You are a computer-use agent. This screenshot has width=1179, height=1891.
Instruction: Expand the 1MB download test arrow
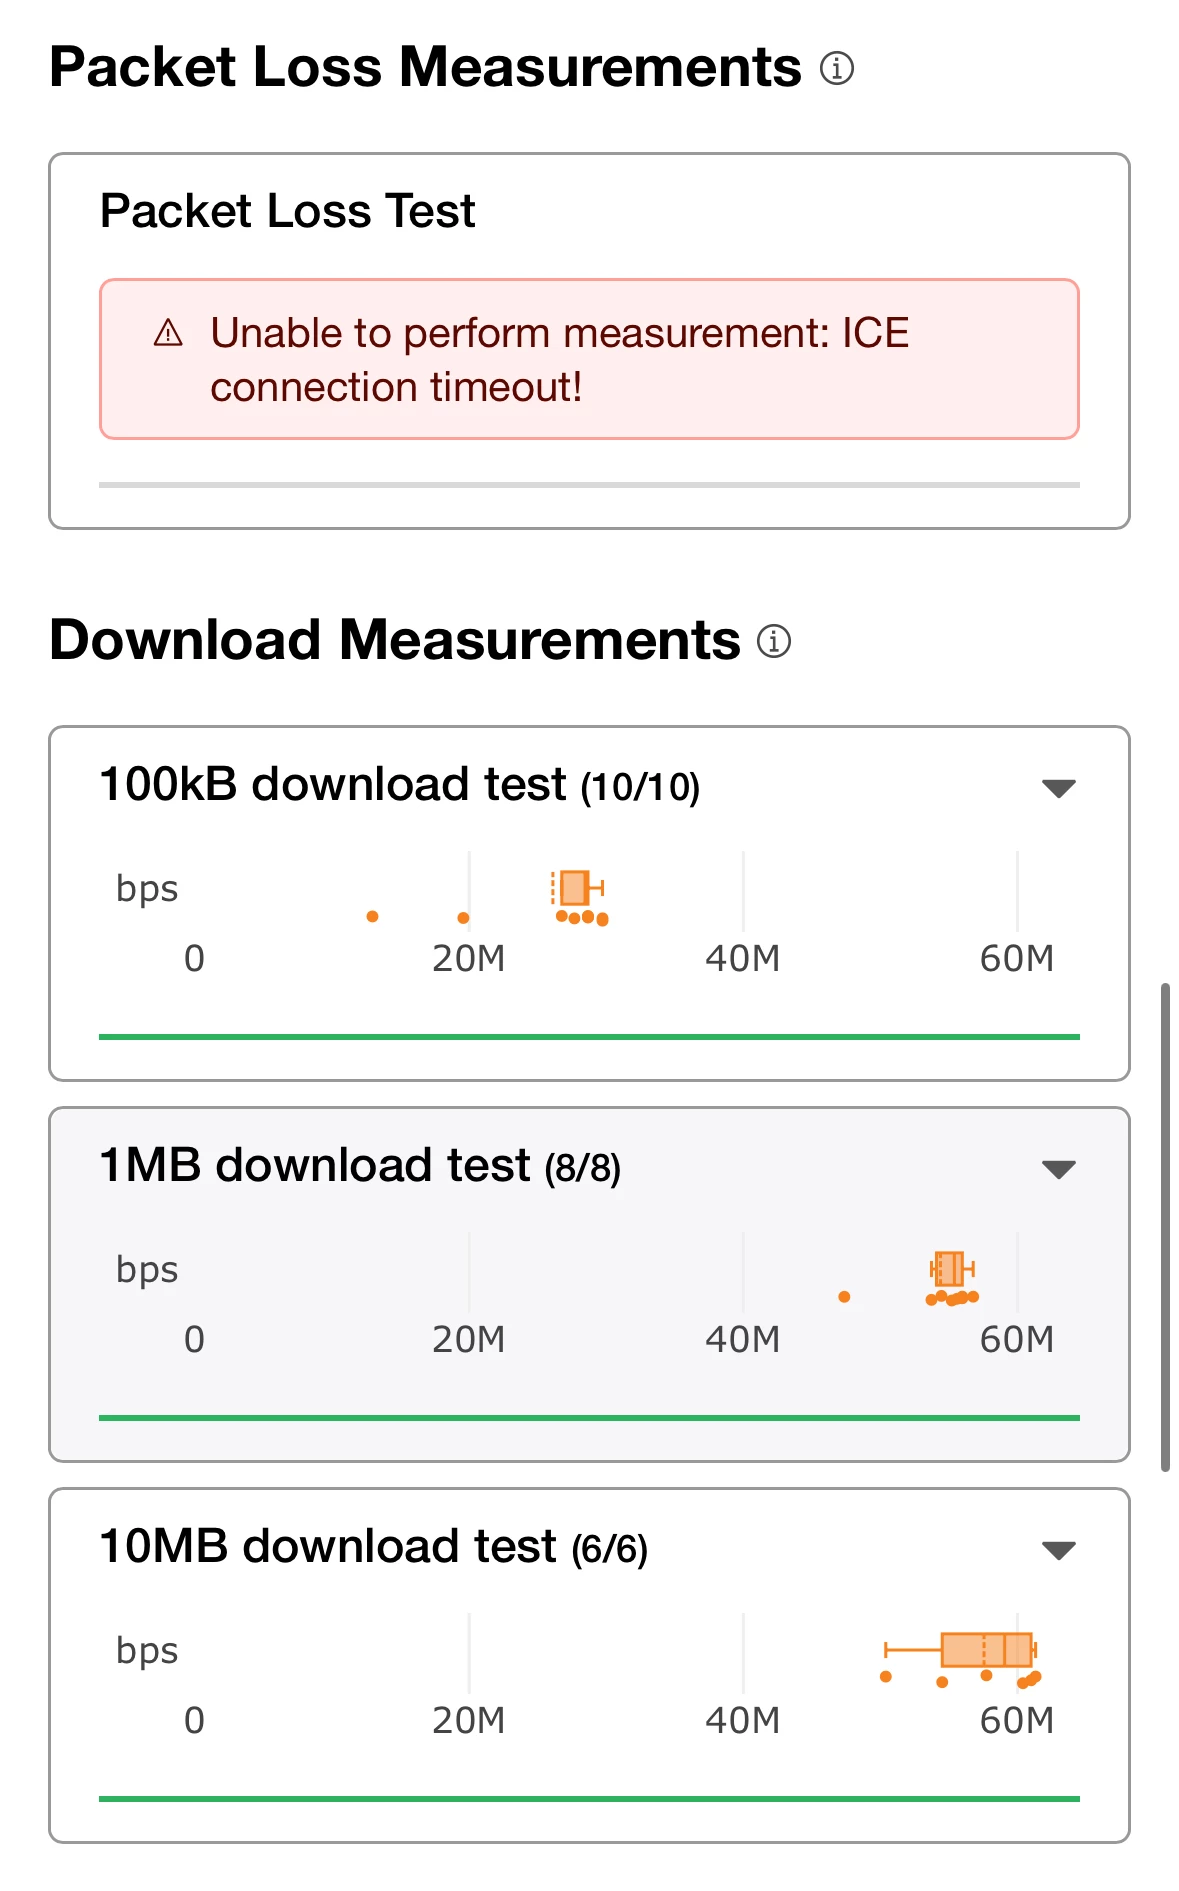click(x=1058, y=1169)
